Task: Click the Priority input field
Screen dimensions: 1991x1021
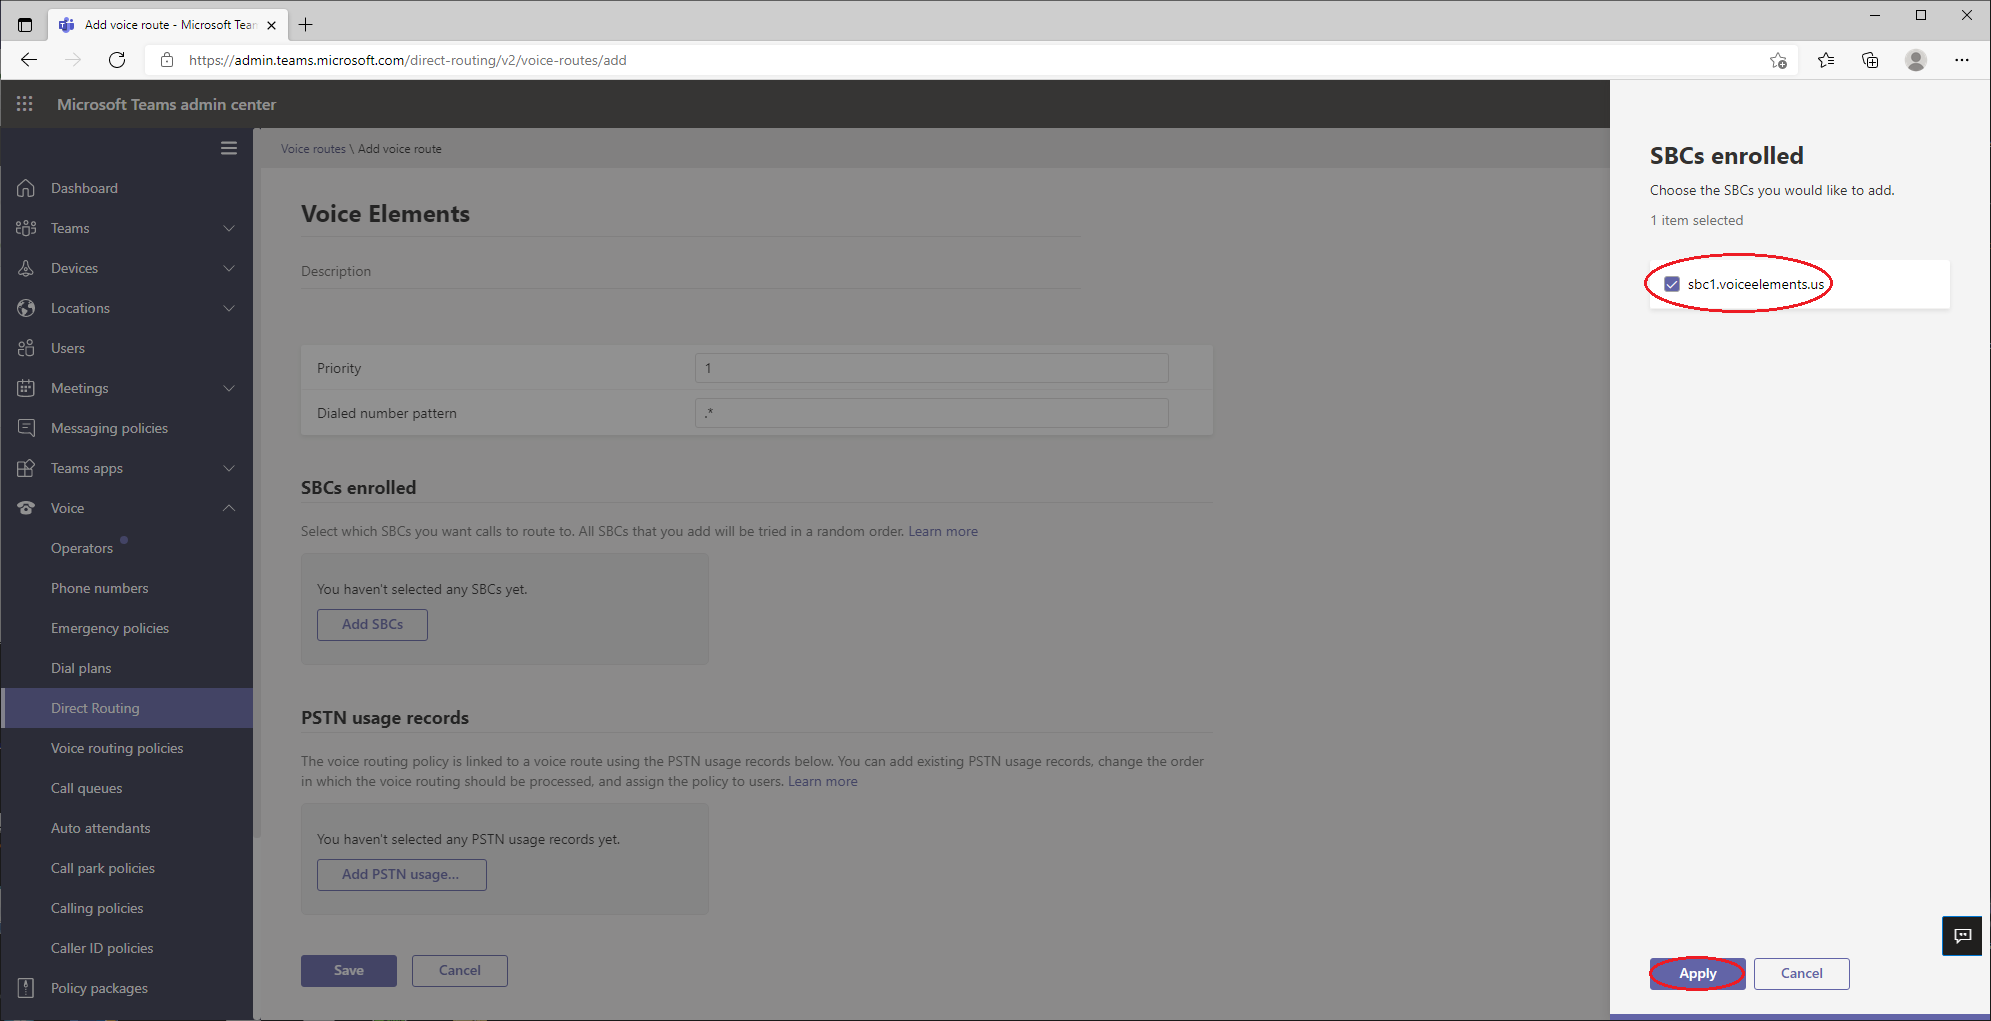Action: tap(932, 368)
